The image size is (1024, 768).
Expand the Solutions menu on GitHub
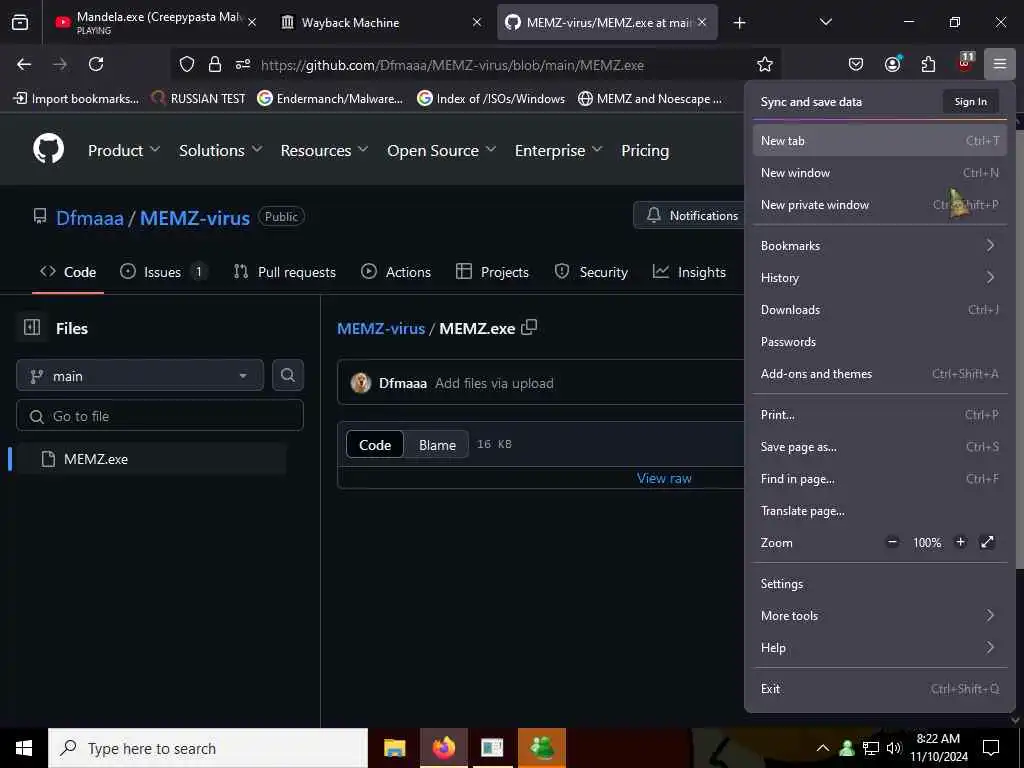pyautogui.click(x=221, y=150)
